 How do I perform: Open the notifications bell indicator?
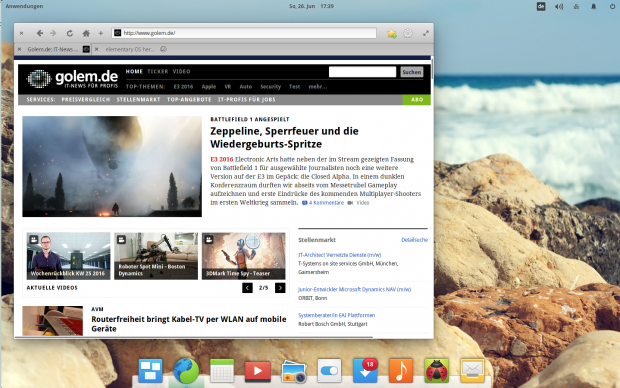tap(594, 6)
